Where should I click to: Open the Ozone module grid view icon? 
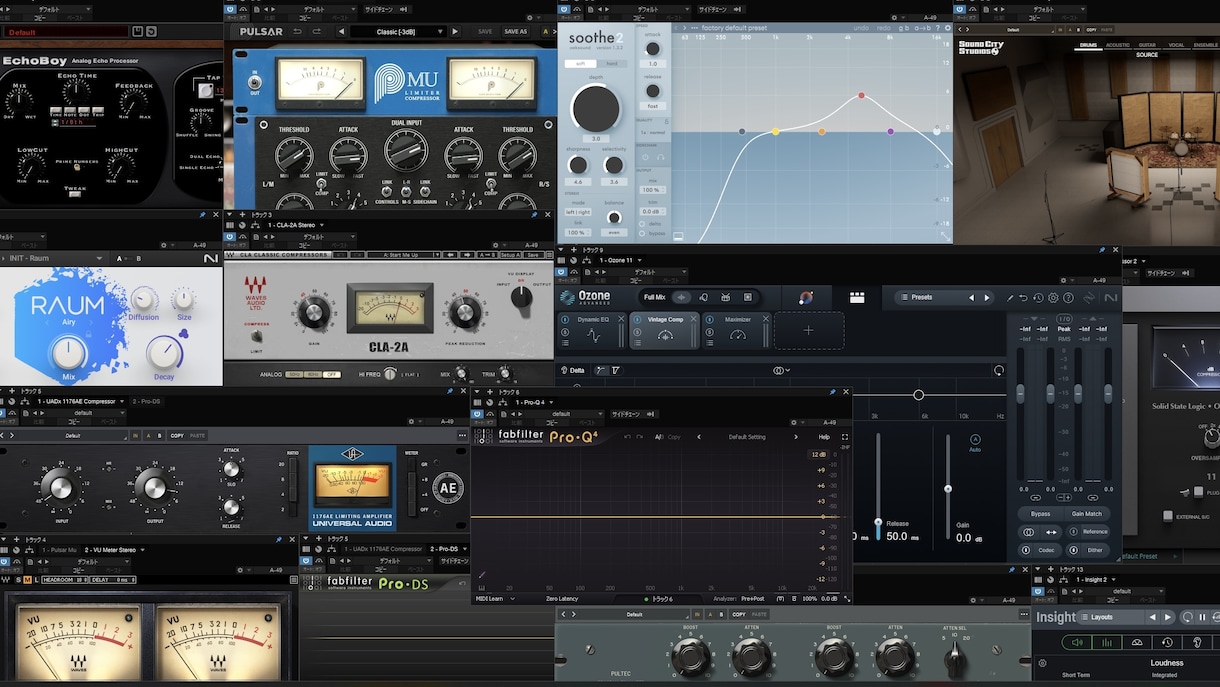pos(857,297)
